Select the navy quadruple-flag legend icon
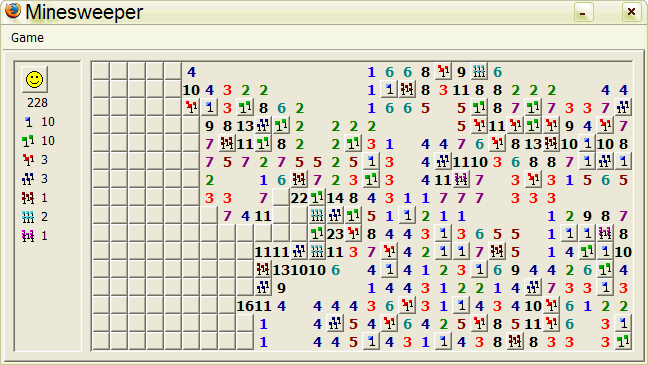Screen dimensions: 648x365 click(28, 179)
